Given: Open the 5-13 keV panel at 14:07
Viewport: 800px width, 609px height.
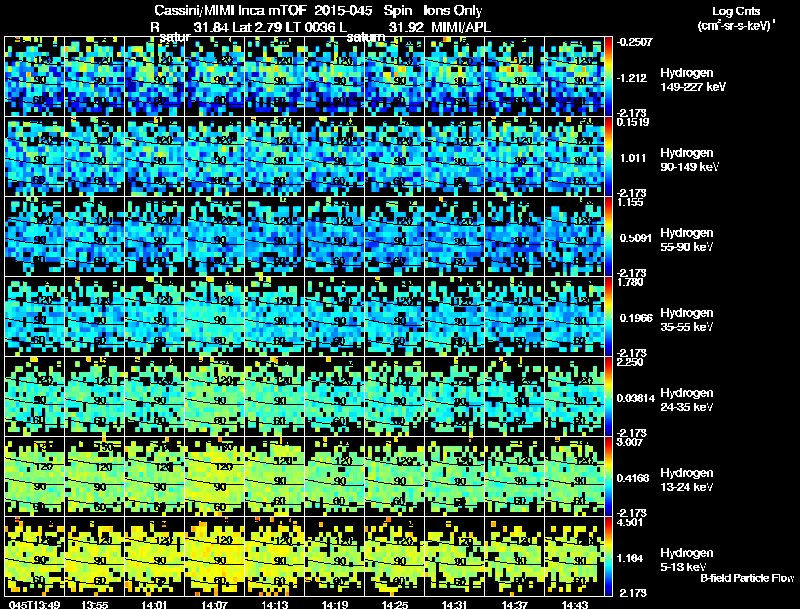Looking at the screenshot, I should point(215,557).
